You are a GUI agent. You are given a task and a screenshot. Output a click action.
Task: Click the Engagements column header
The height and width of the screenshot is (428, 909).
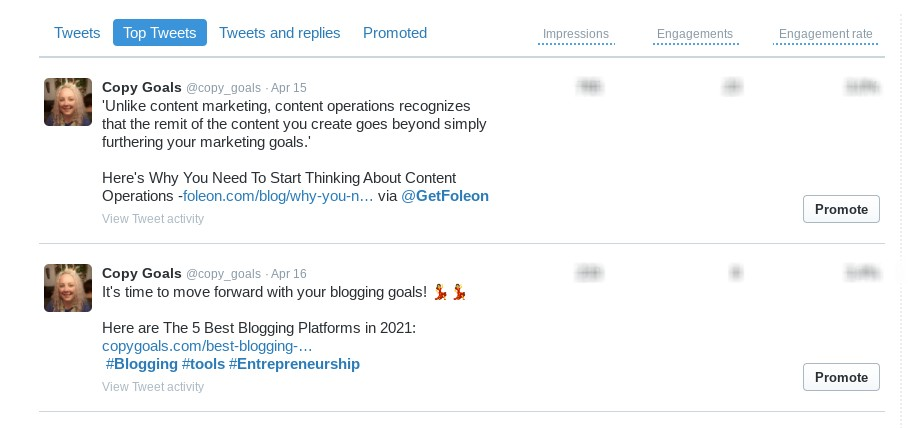point(694,35)
